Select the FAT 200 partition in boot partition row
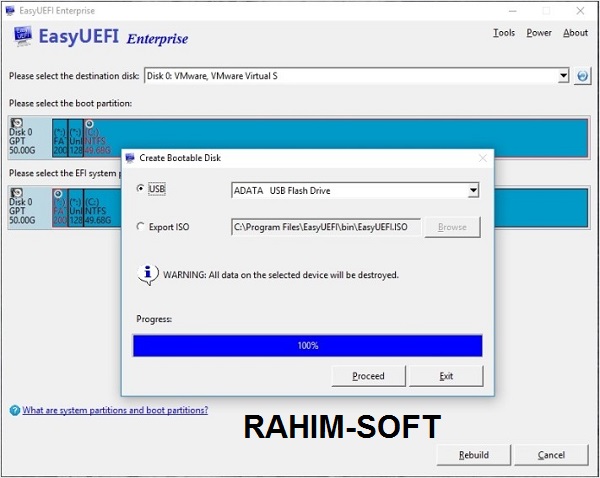The image size is (600, 478). tap(60, 138)
